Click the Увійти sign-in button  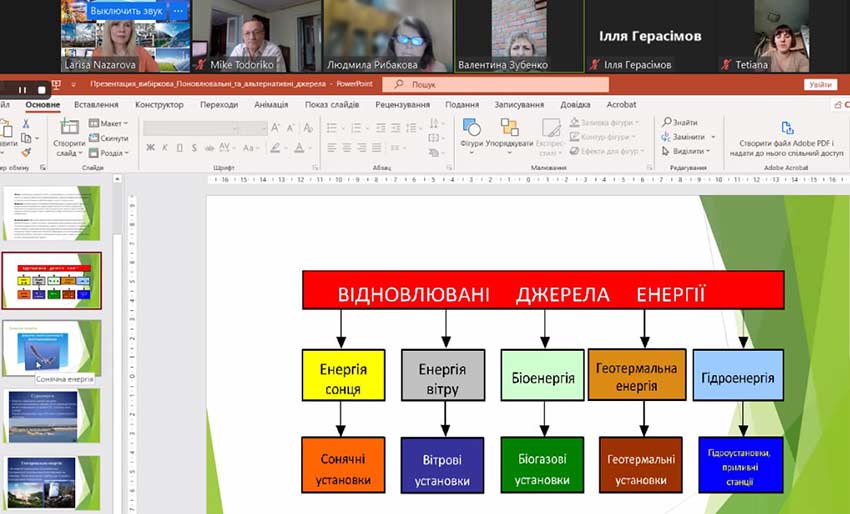click(x=820, y=85)
